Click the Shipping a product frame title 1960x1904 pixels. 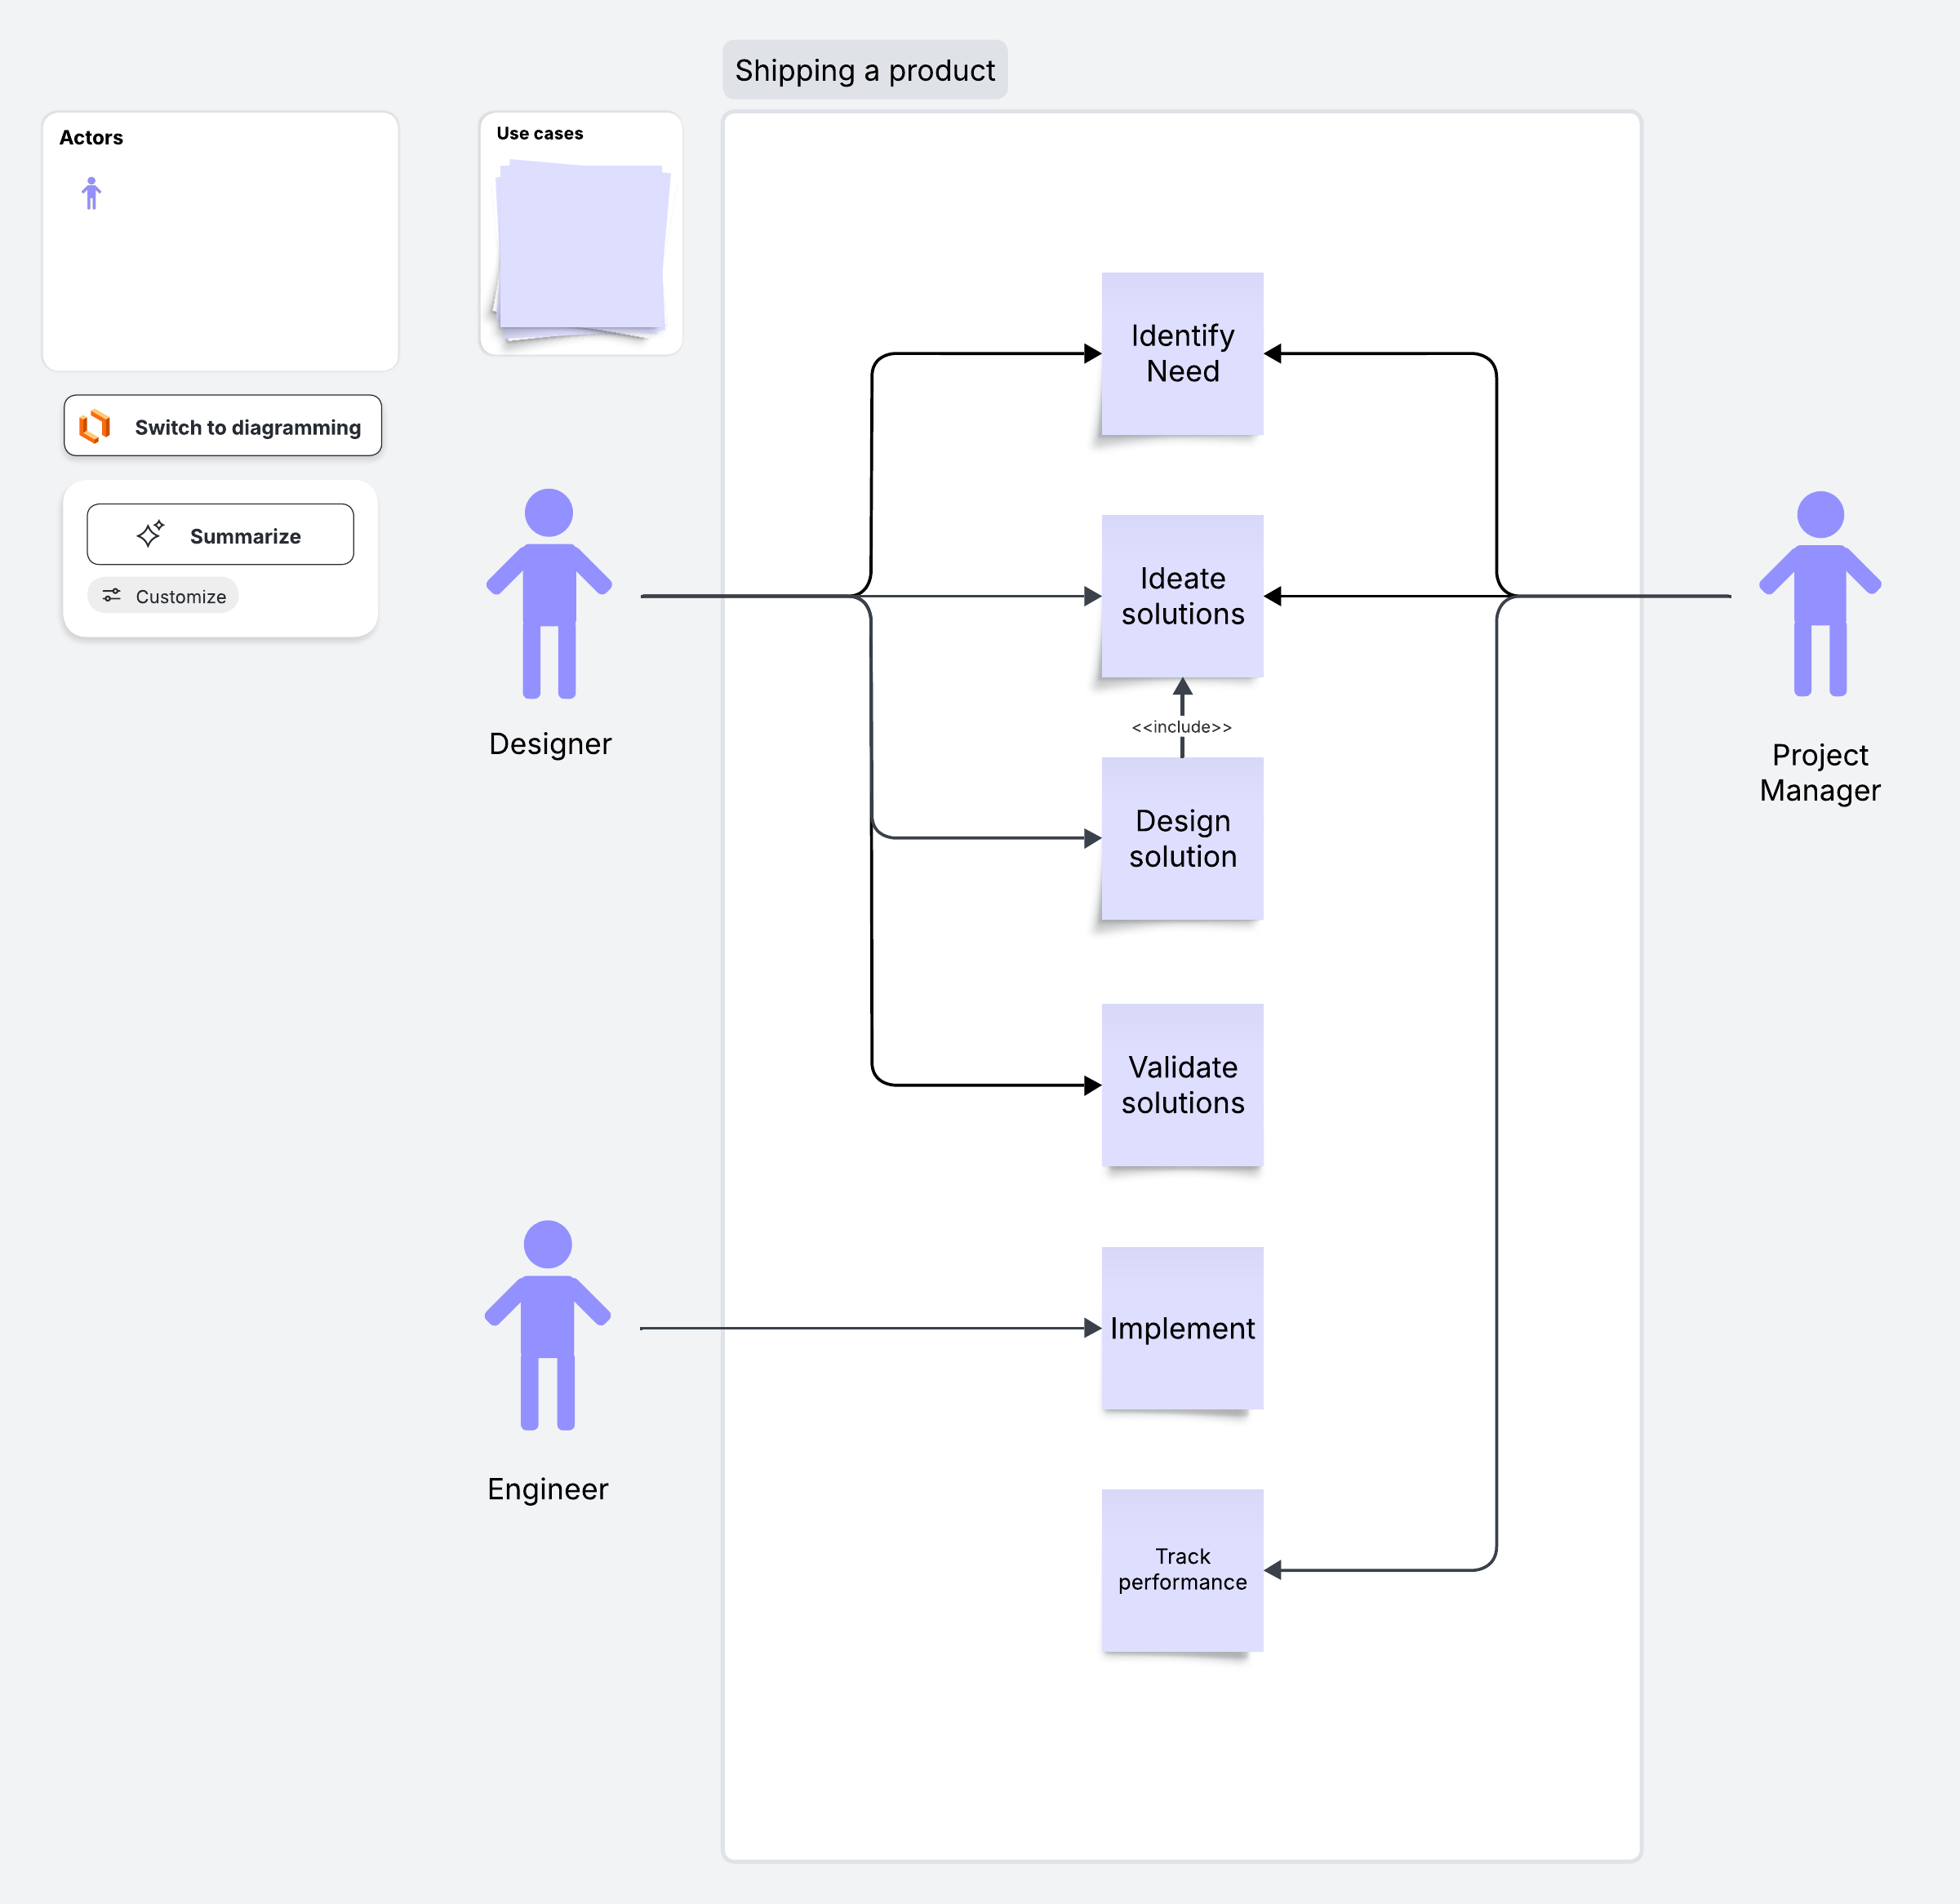click(x=865, y=70)
